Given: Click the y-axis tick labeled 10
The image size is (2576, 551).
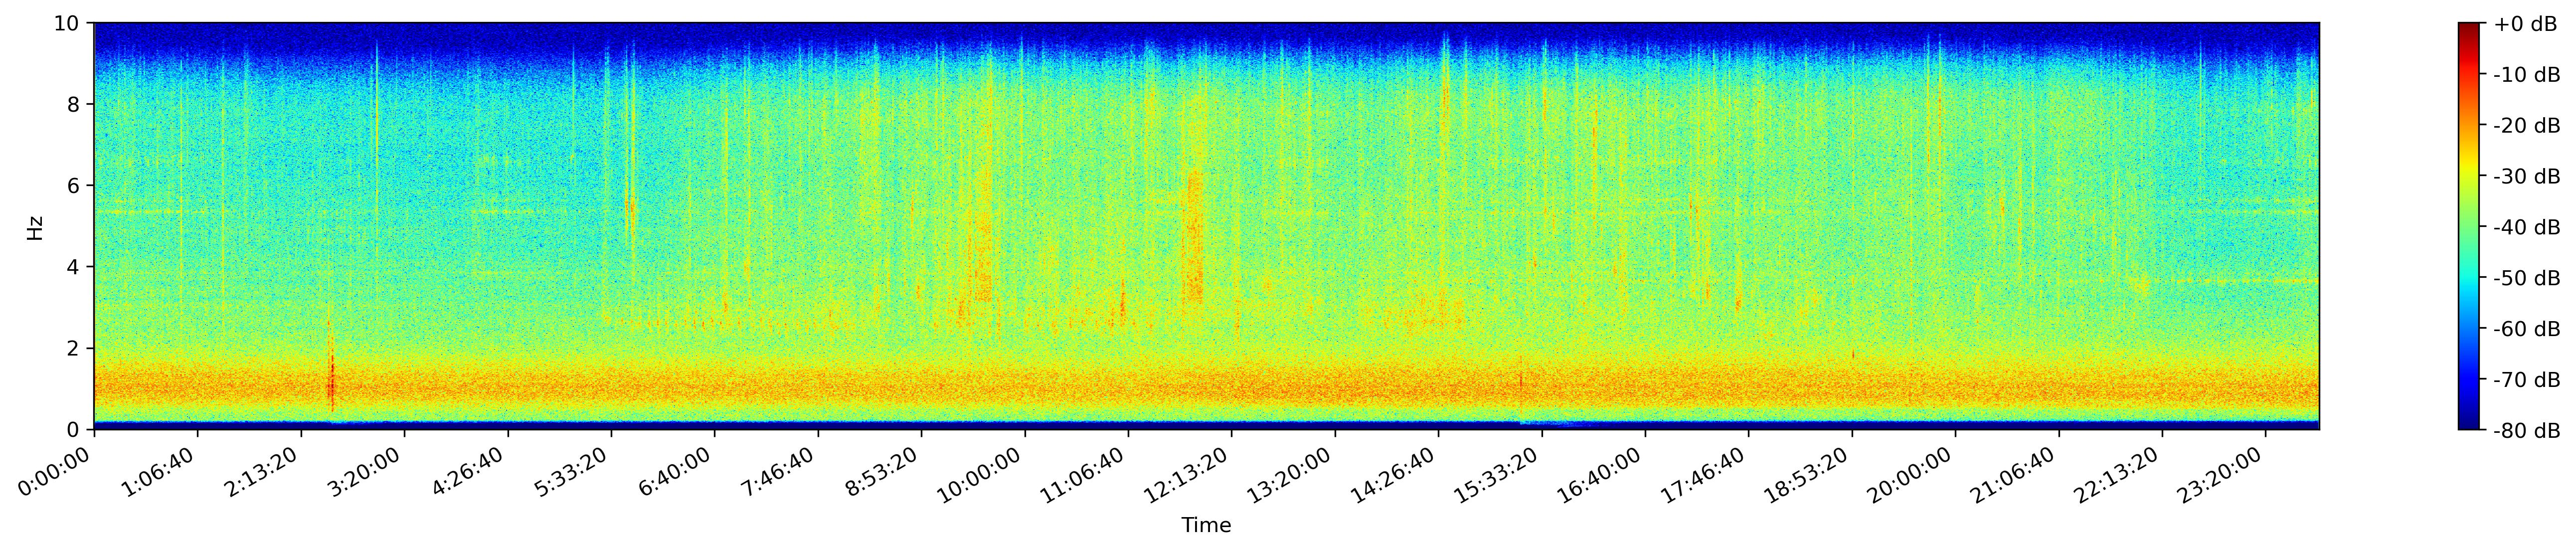Looking at the screenshot, I should 69,23.
